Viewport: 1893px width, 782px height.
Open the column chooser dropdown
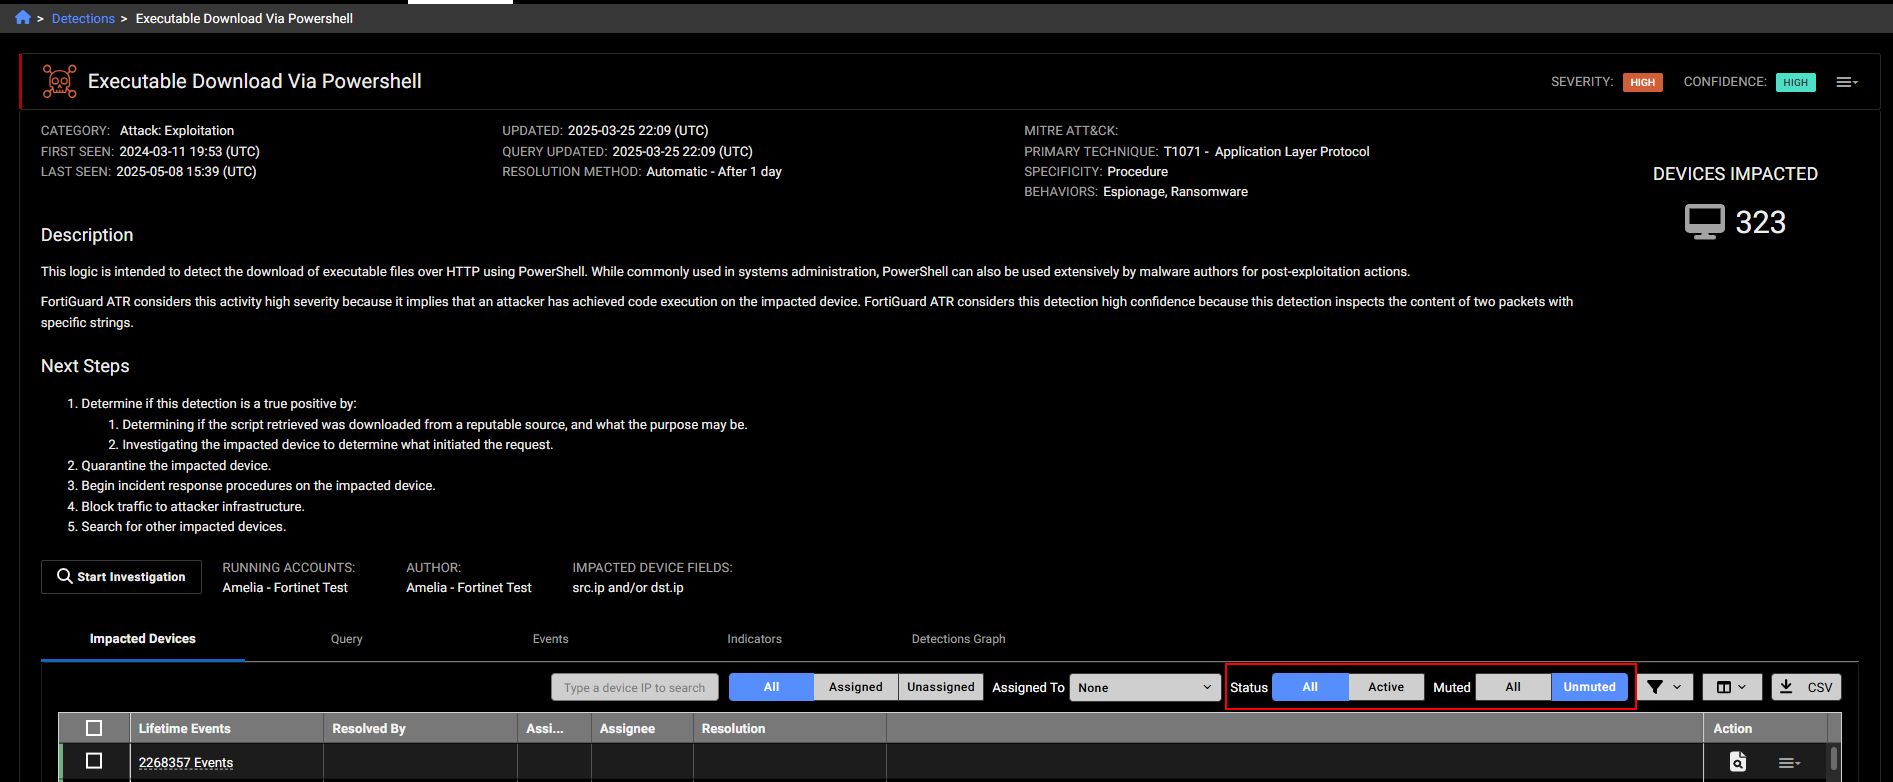coord(1732,687)
